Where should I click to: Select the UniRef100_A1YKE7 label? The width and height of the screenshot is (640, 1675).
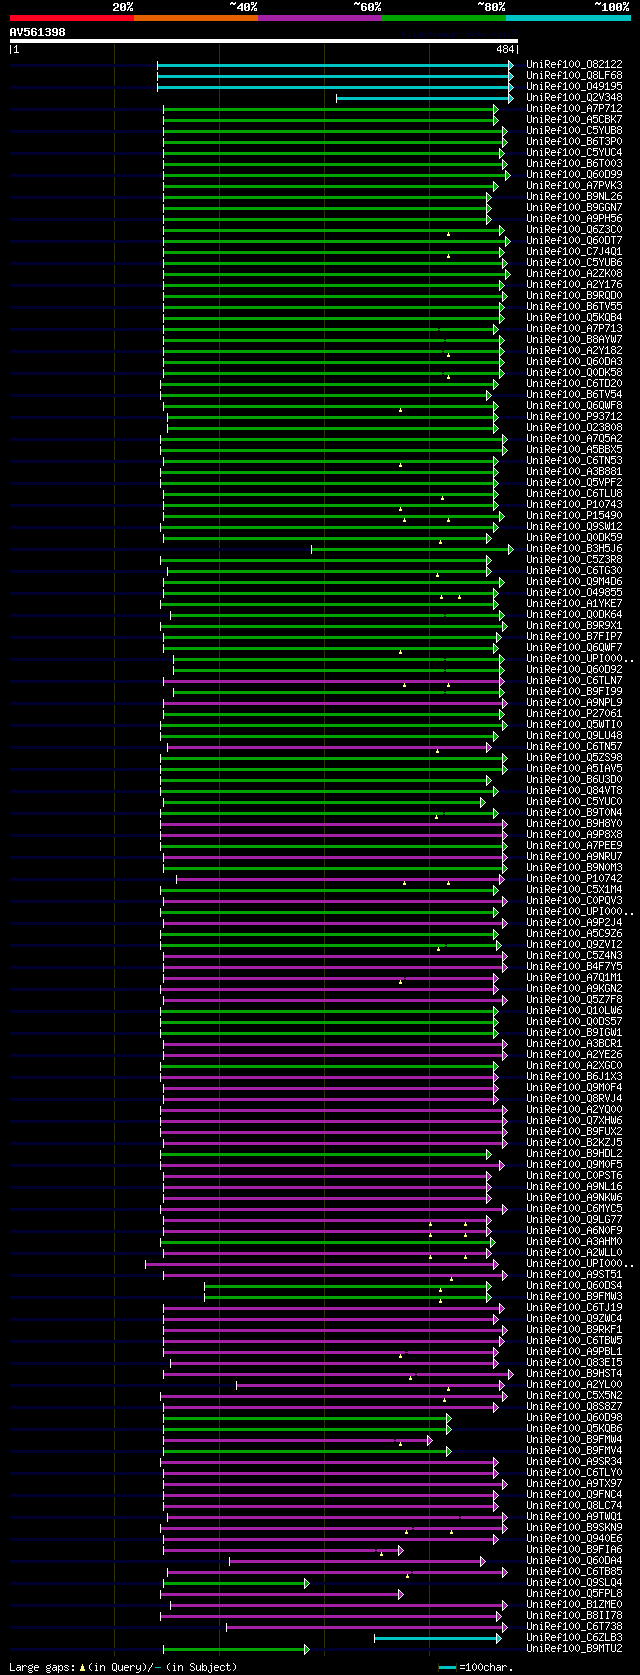pos(574,603)
